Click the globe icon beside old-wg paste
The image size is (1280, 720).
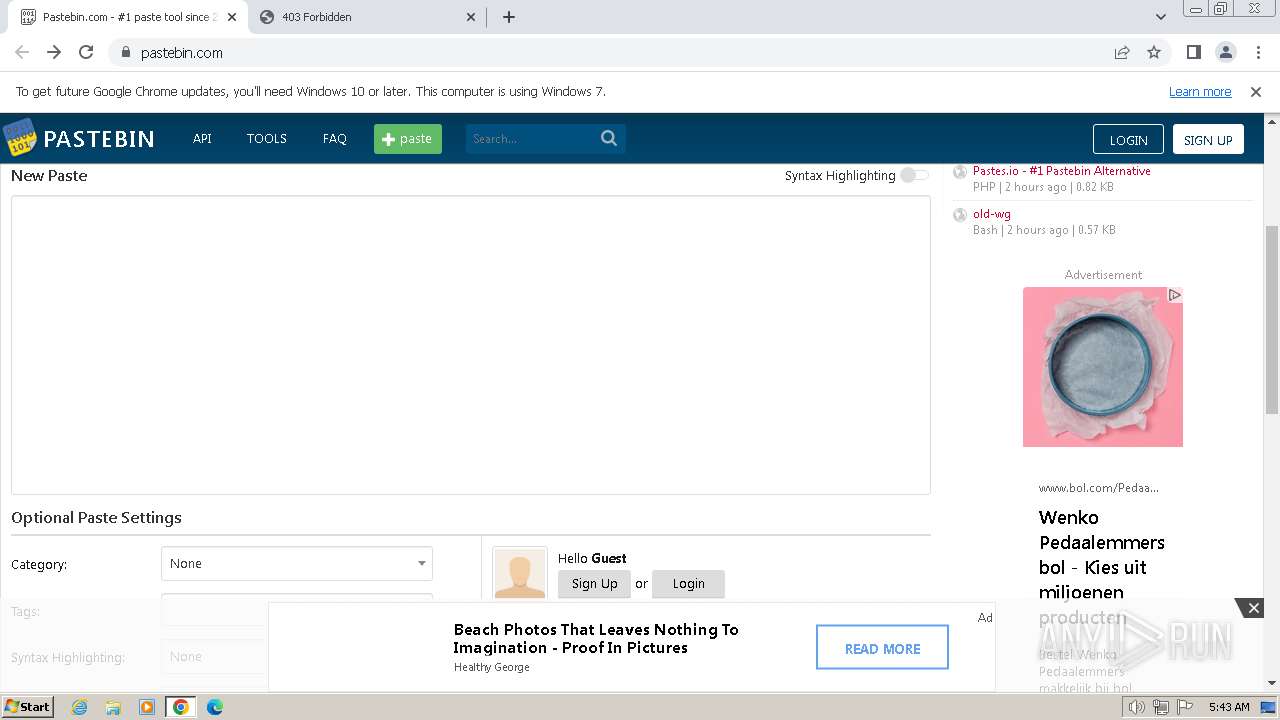click(960, 214)
